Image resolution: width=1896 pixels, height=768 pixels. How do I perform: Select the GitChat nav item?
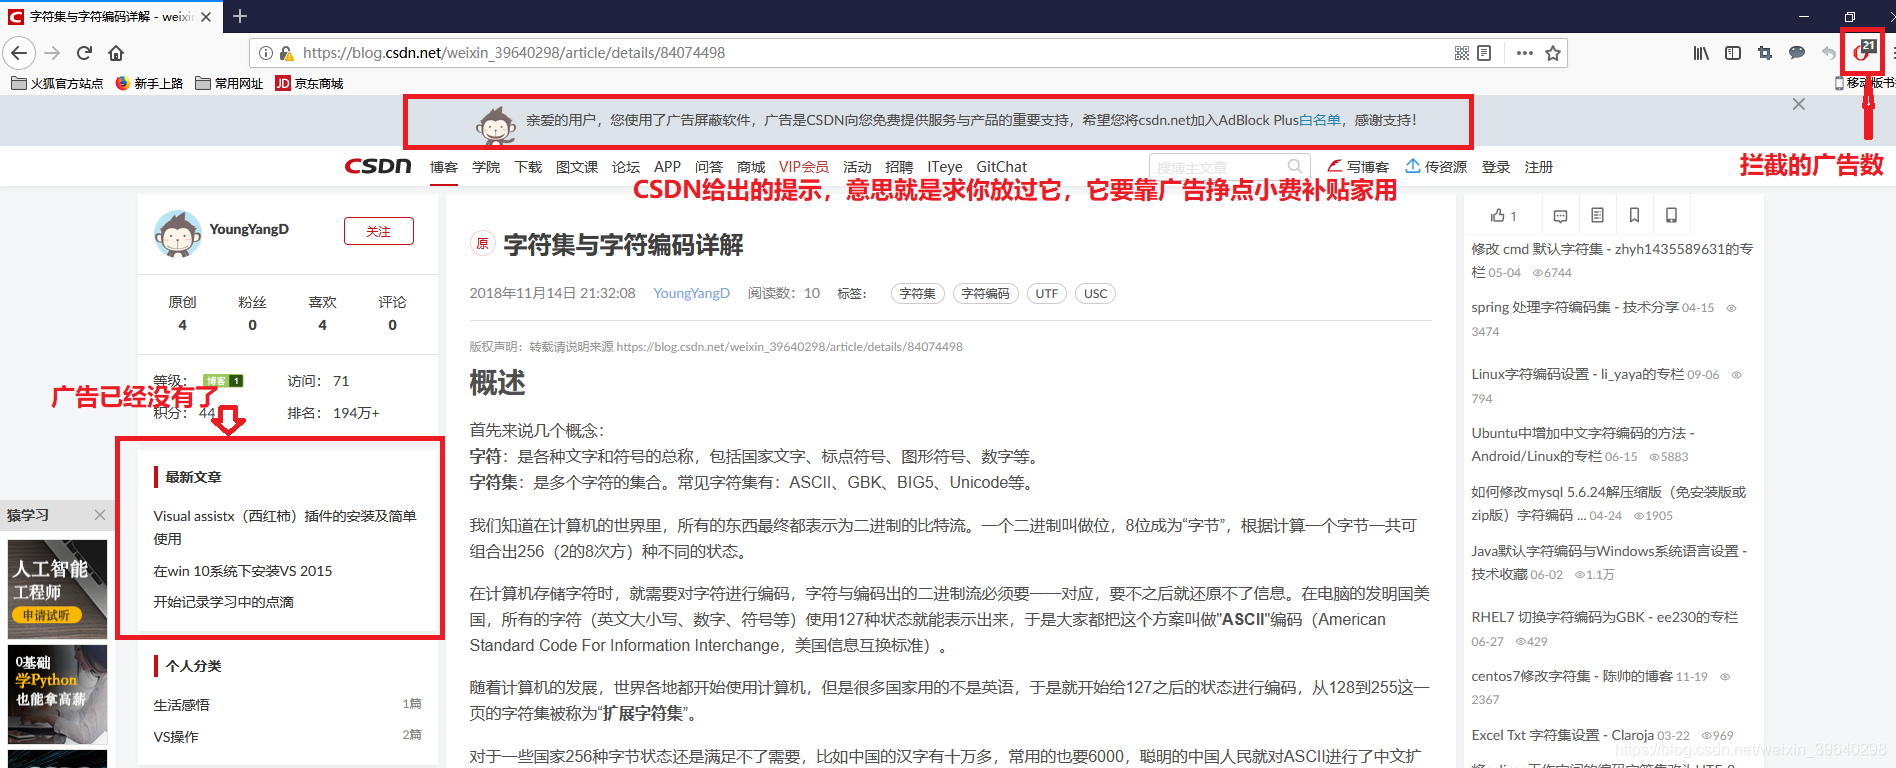click(x=1001, y=167)
